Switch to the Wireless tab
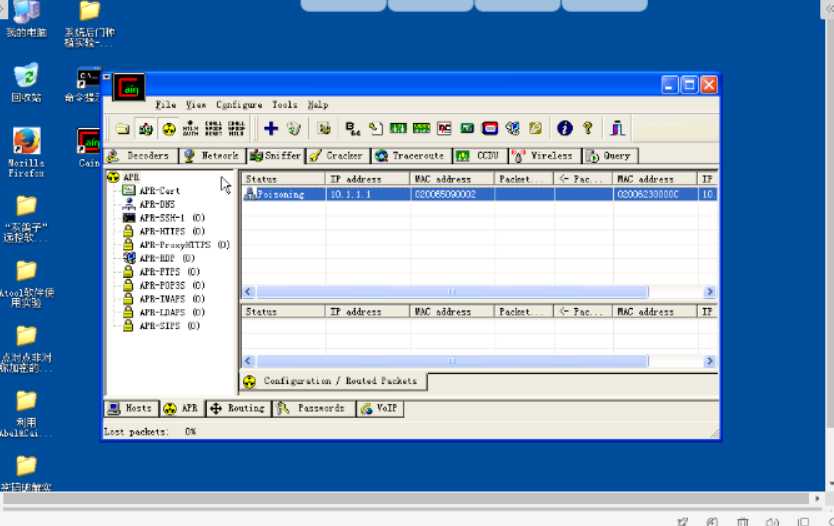 (x=545, y=156)
